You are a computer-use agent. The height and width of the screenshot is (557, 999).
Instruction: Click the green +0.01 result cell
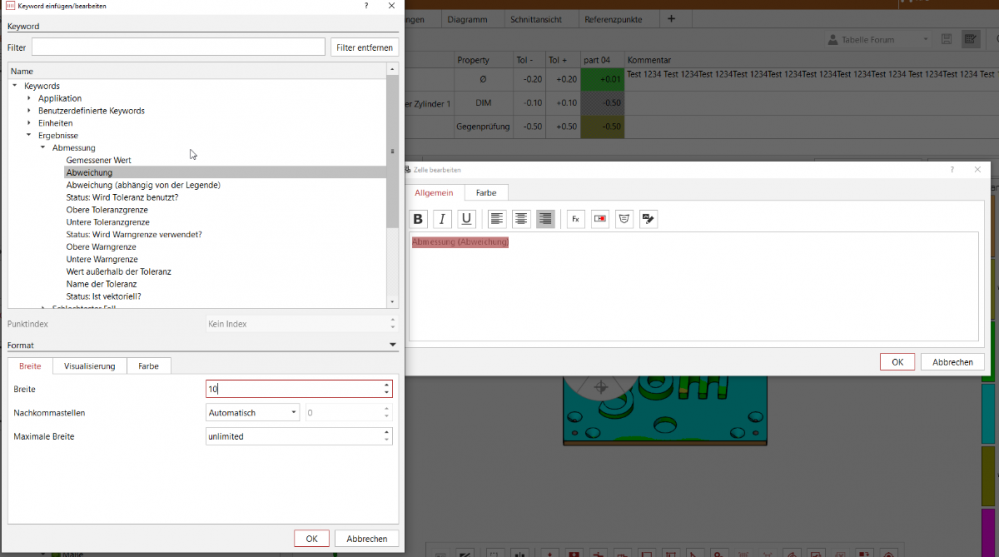603,79
